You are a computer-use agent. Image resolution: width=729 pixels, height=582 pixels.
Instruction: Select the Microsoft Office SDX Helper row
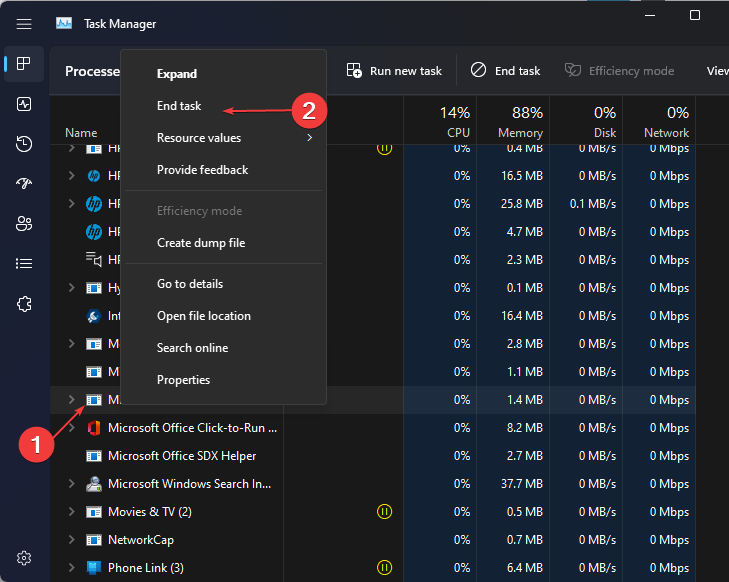click(x=373, y=456)
